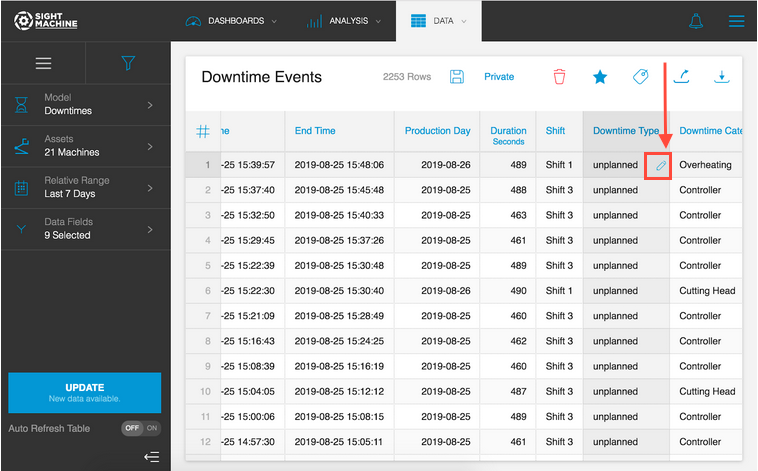Screen dimensions: 758x471
Task: Click the dashboards gauge icon
Action: 193,21
